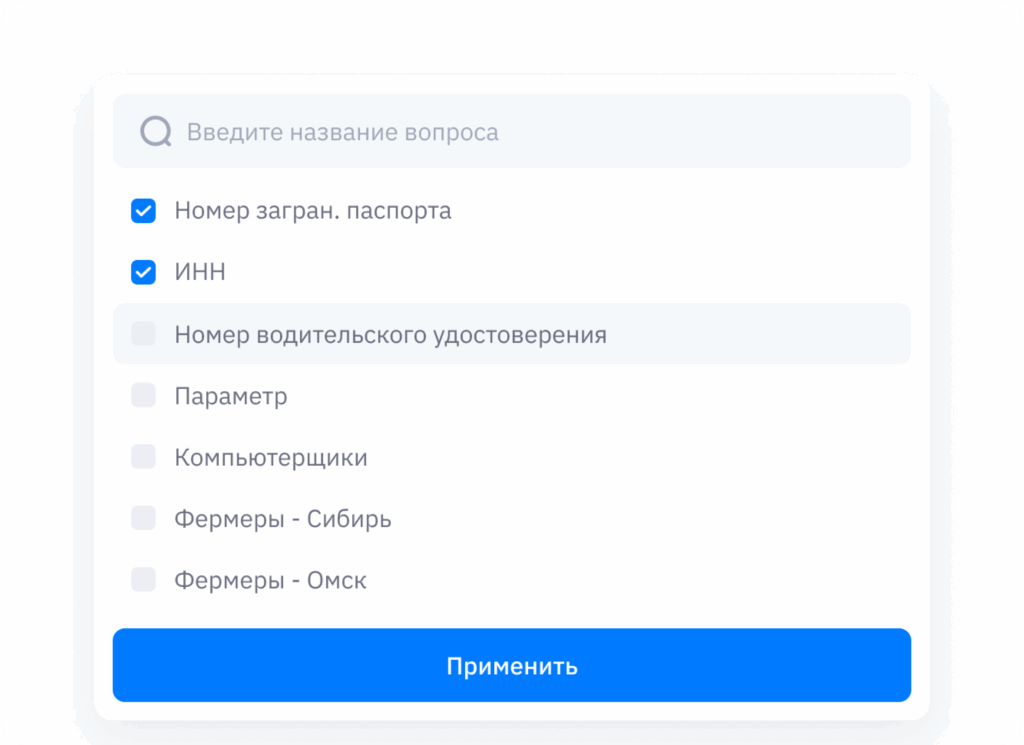This screenshot has height=745, width=1024.
Task: Click the white checkmark beside 'ИНН'
Action: (144, 272)
